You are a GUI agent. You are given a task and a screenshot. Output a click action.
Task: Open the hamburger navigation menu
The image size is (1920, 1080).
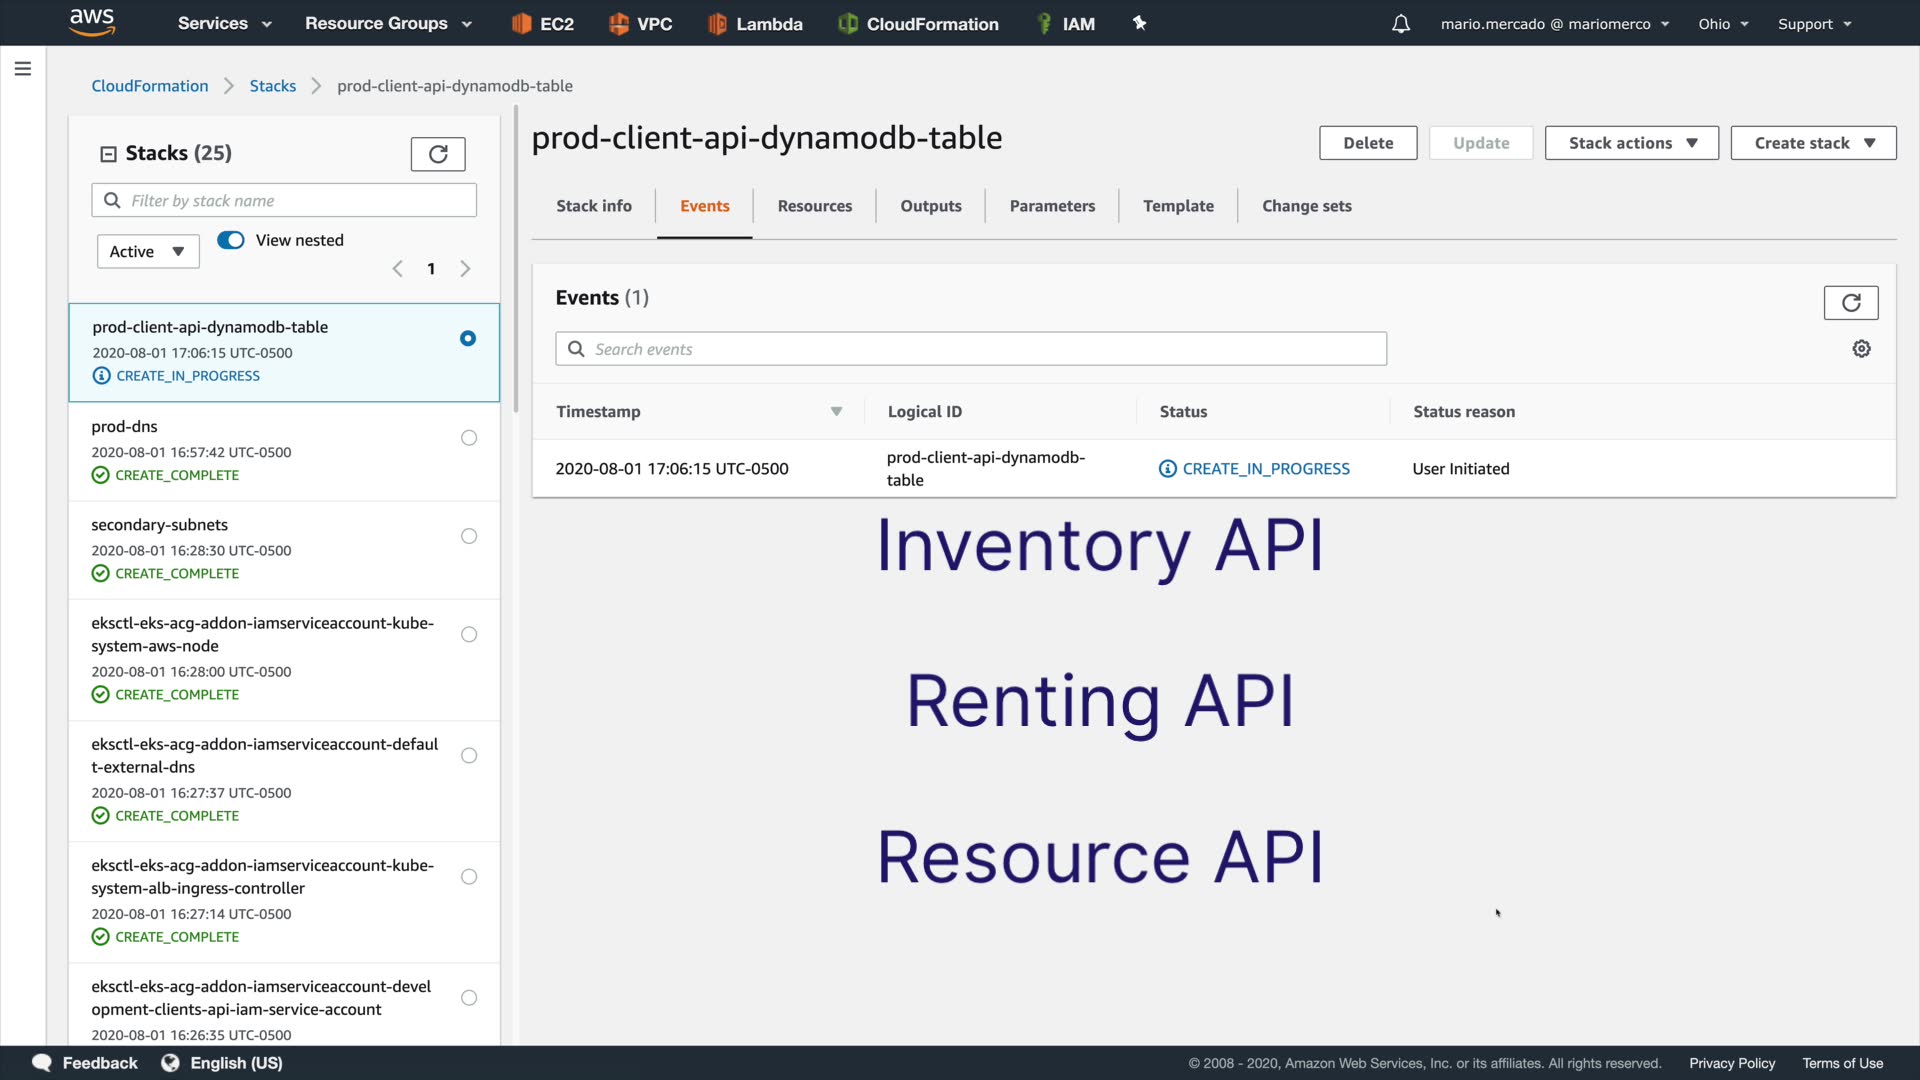pos(23,69)
